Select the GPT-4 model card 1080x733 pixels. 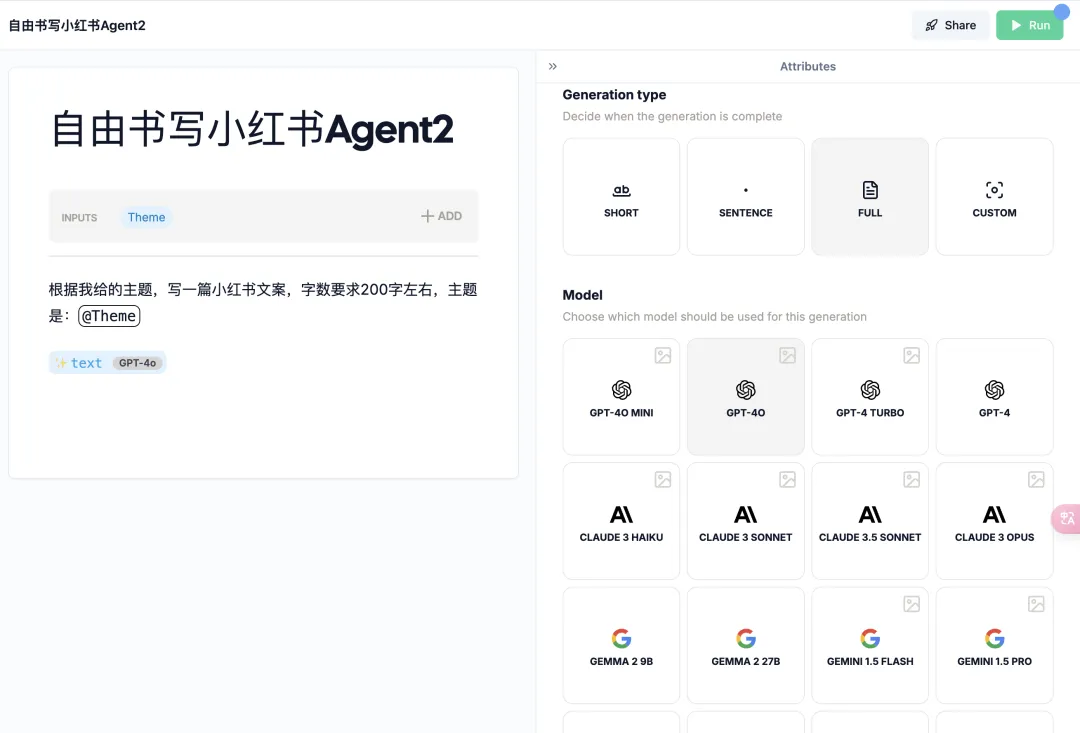click(x=995, y=397)
